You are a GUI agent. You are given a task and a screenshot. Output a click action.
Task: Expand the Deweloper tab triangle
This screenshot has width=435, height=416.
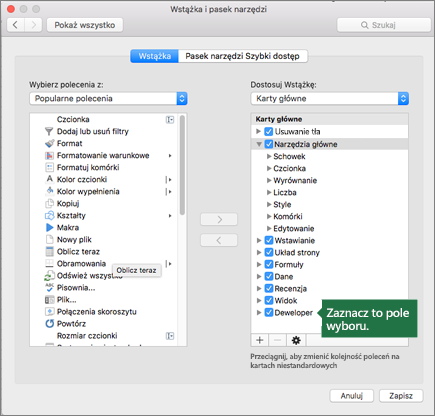[x=259, y=312]
